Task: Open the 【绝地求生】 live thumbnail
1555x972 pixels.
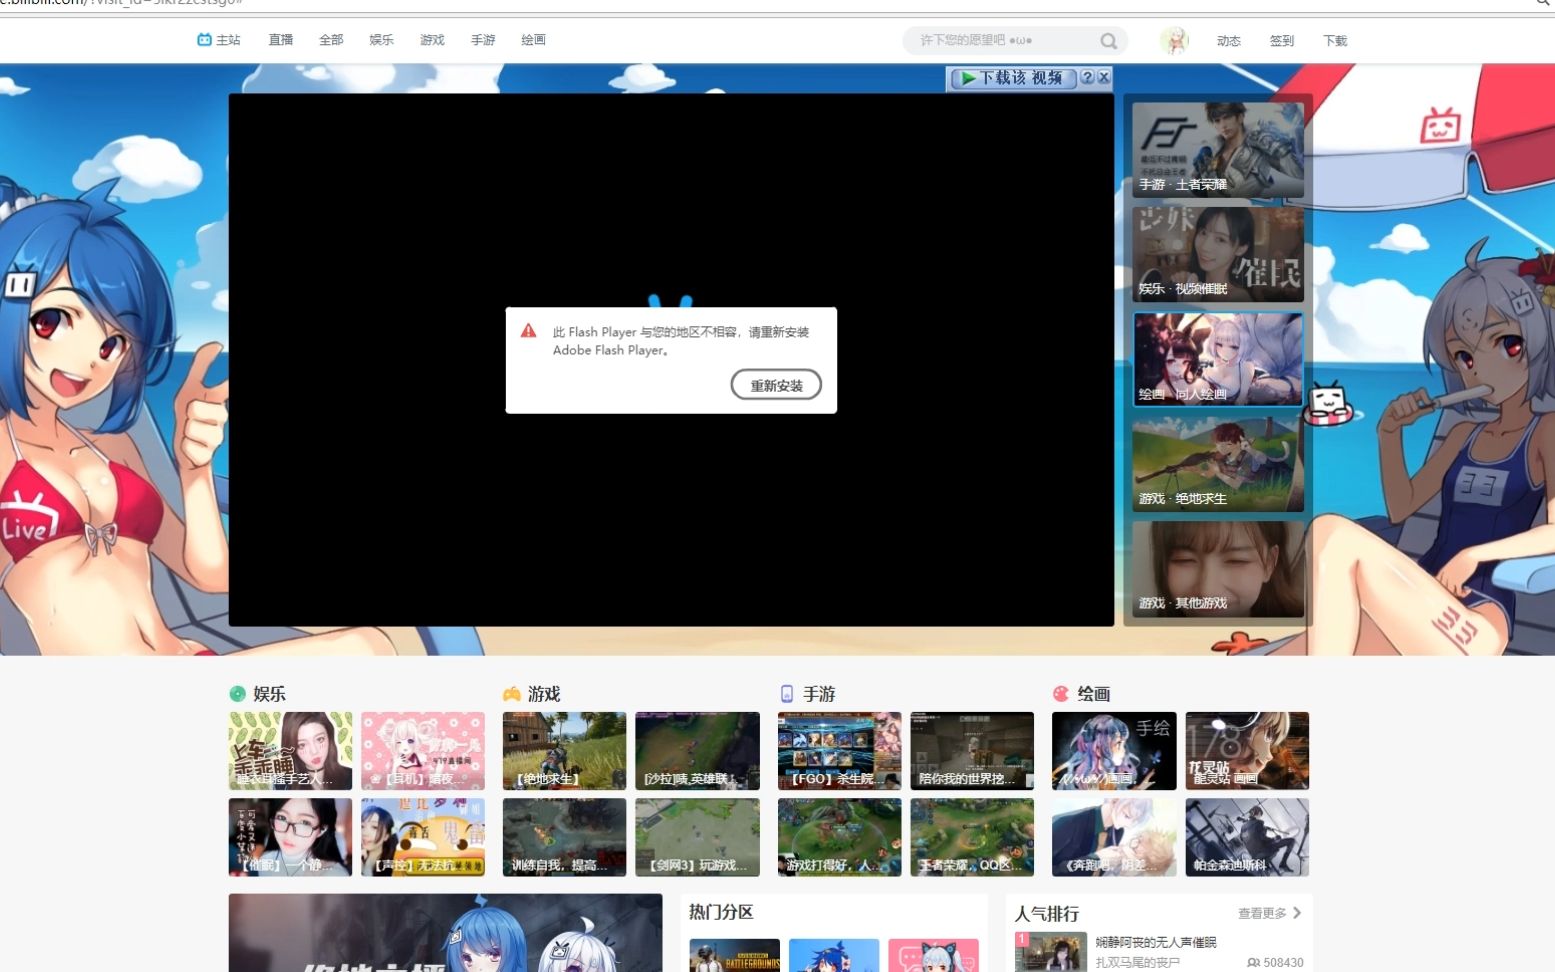Action: 564,751
